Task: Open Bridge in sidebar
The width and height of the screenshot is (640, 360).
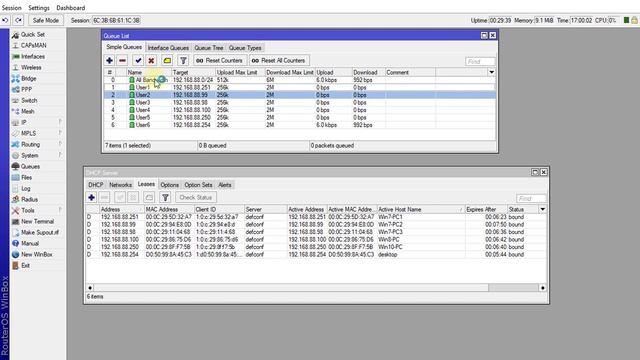Action: click(x=29, y=79)
